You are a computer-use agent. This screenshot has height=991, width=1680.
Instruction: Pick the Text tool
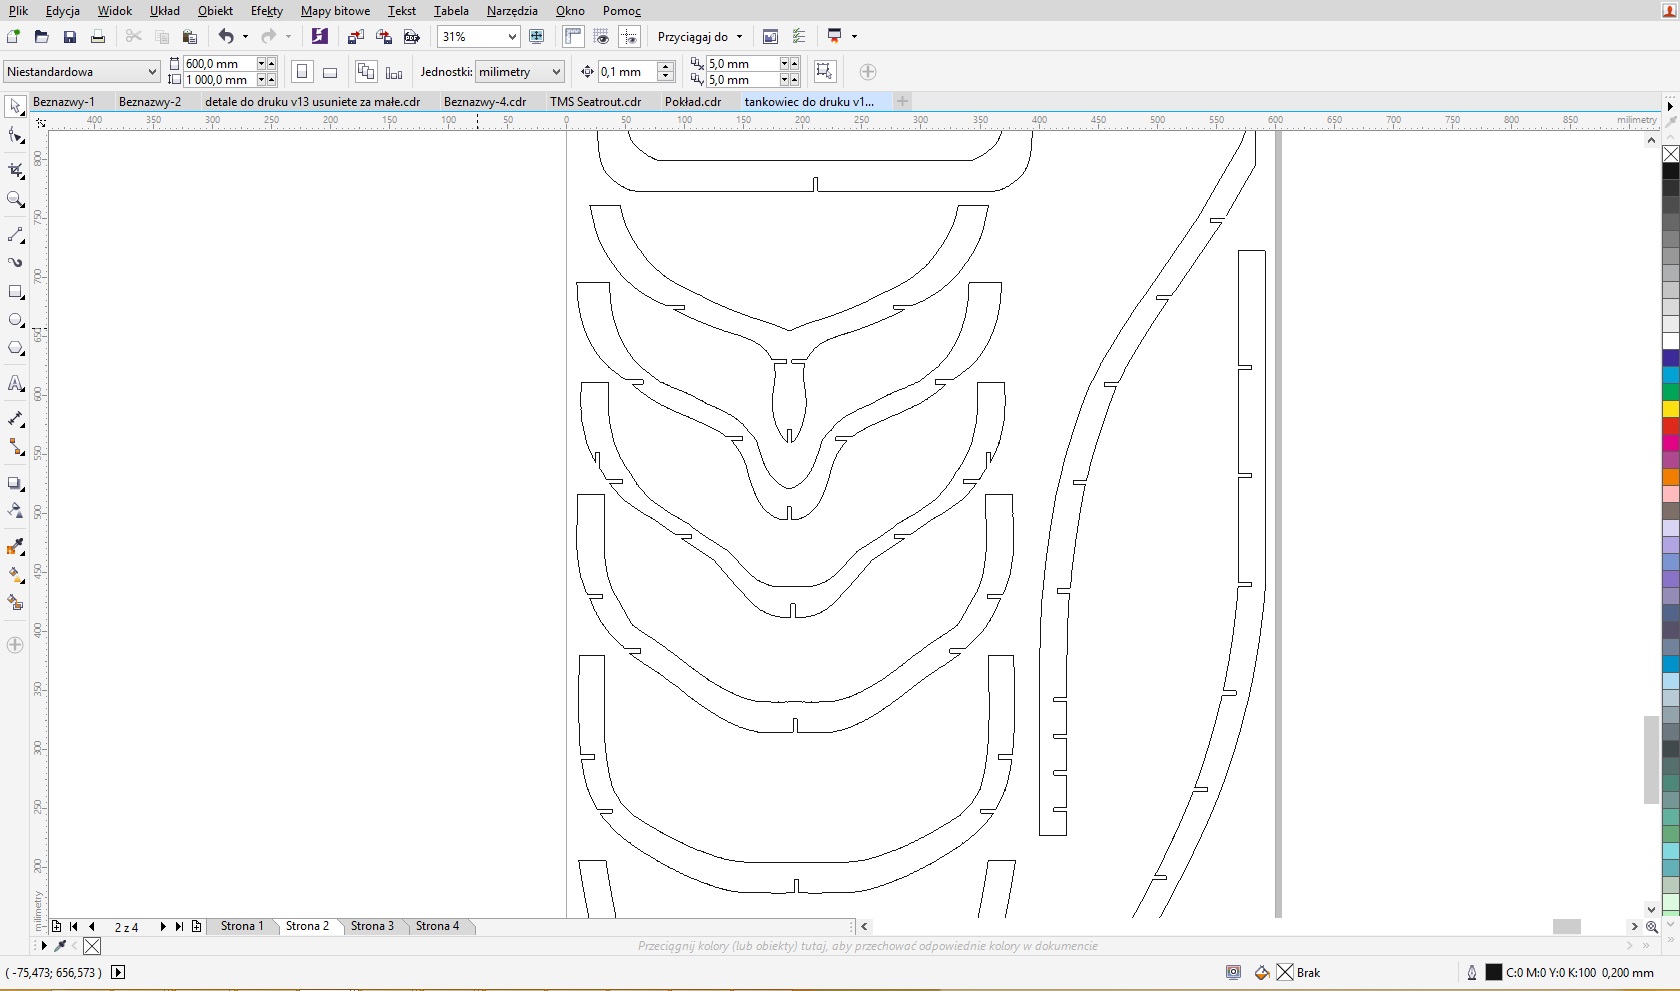tap(15, 384)
